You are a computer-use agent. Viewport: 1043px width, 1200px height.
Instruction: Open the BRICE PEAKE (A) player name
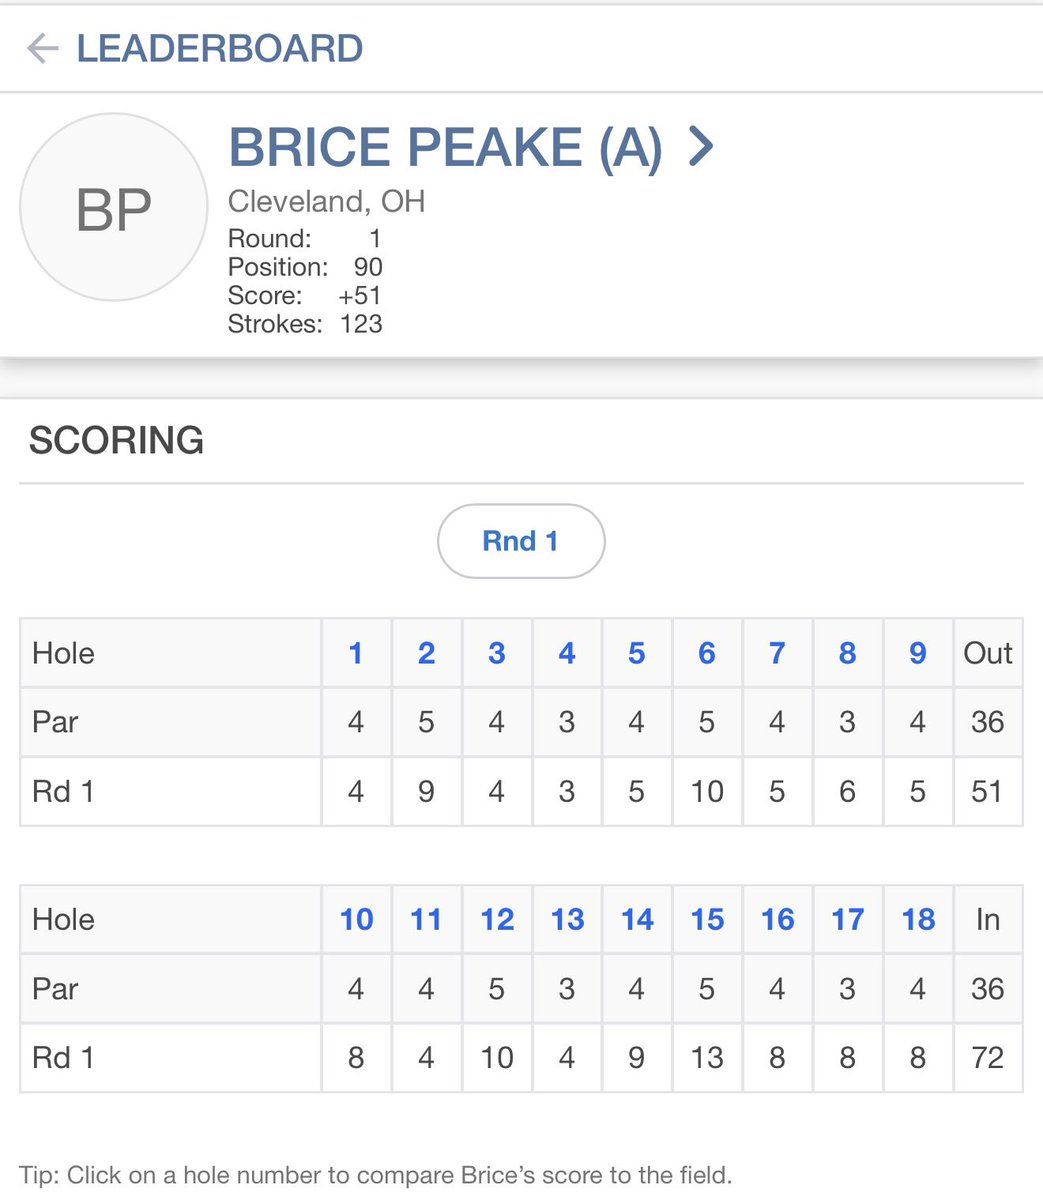click(x=445, y=147)
